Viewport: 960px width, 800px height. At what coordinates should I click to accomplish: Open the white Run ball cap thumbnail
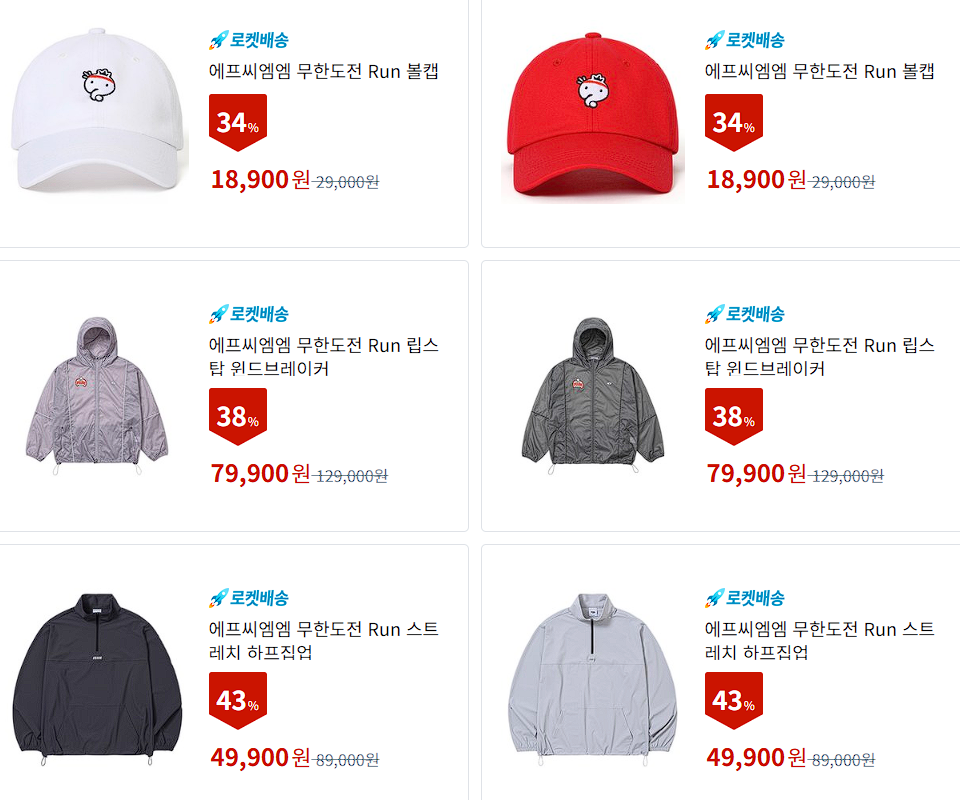(97, 110)
